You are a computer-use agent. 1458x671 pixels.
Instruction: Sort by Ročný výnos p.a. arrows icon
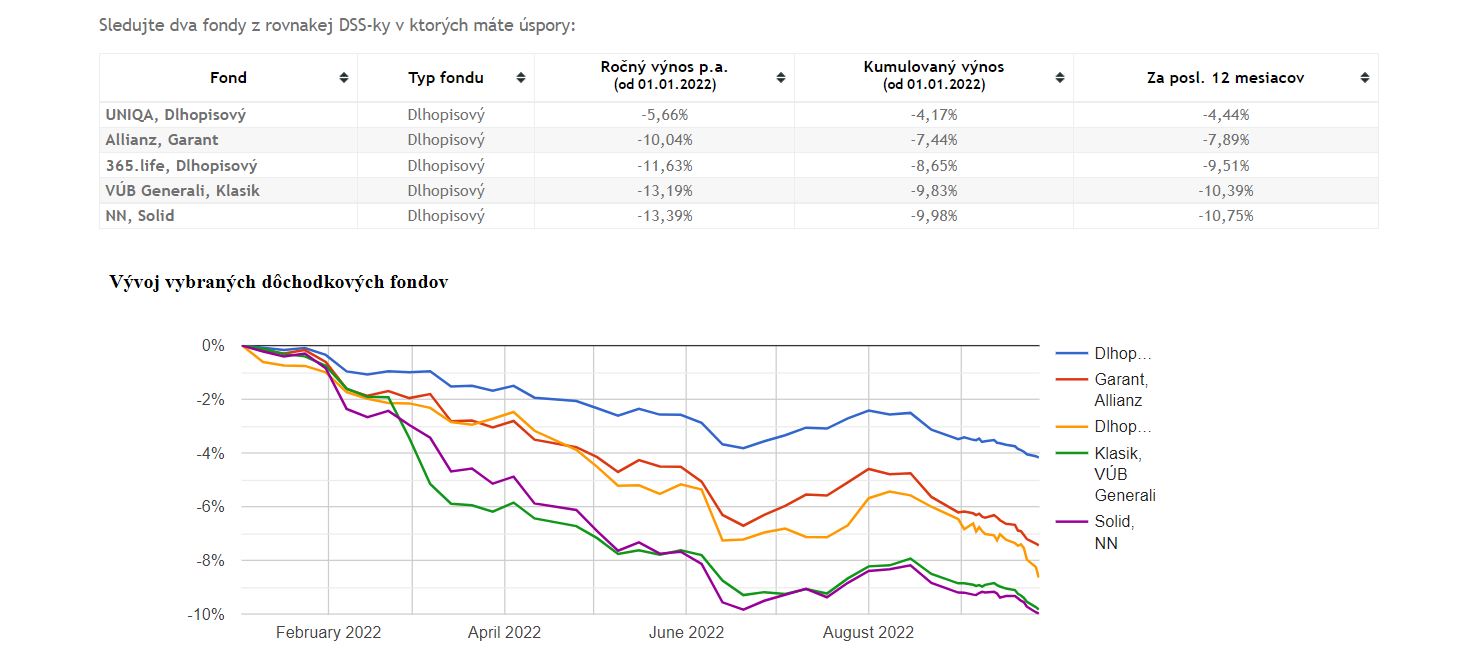(x=781, y=78)
